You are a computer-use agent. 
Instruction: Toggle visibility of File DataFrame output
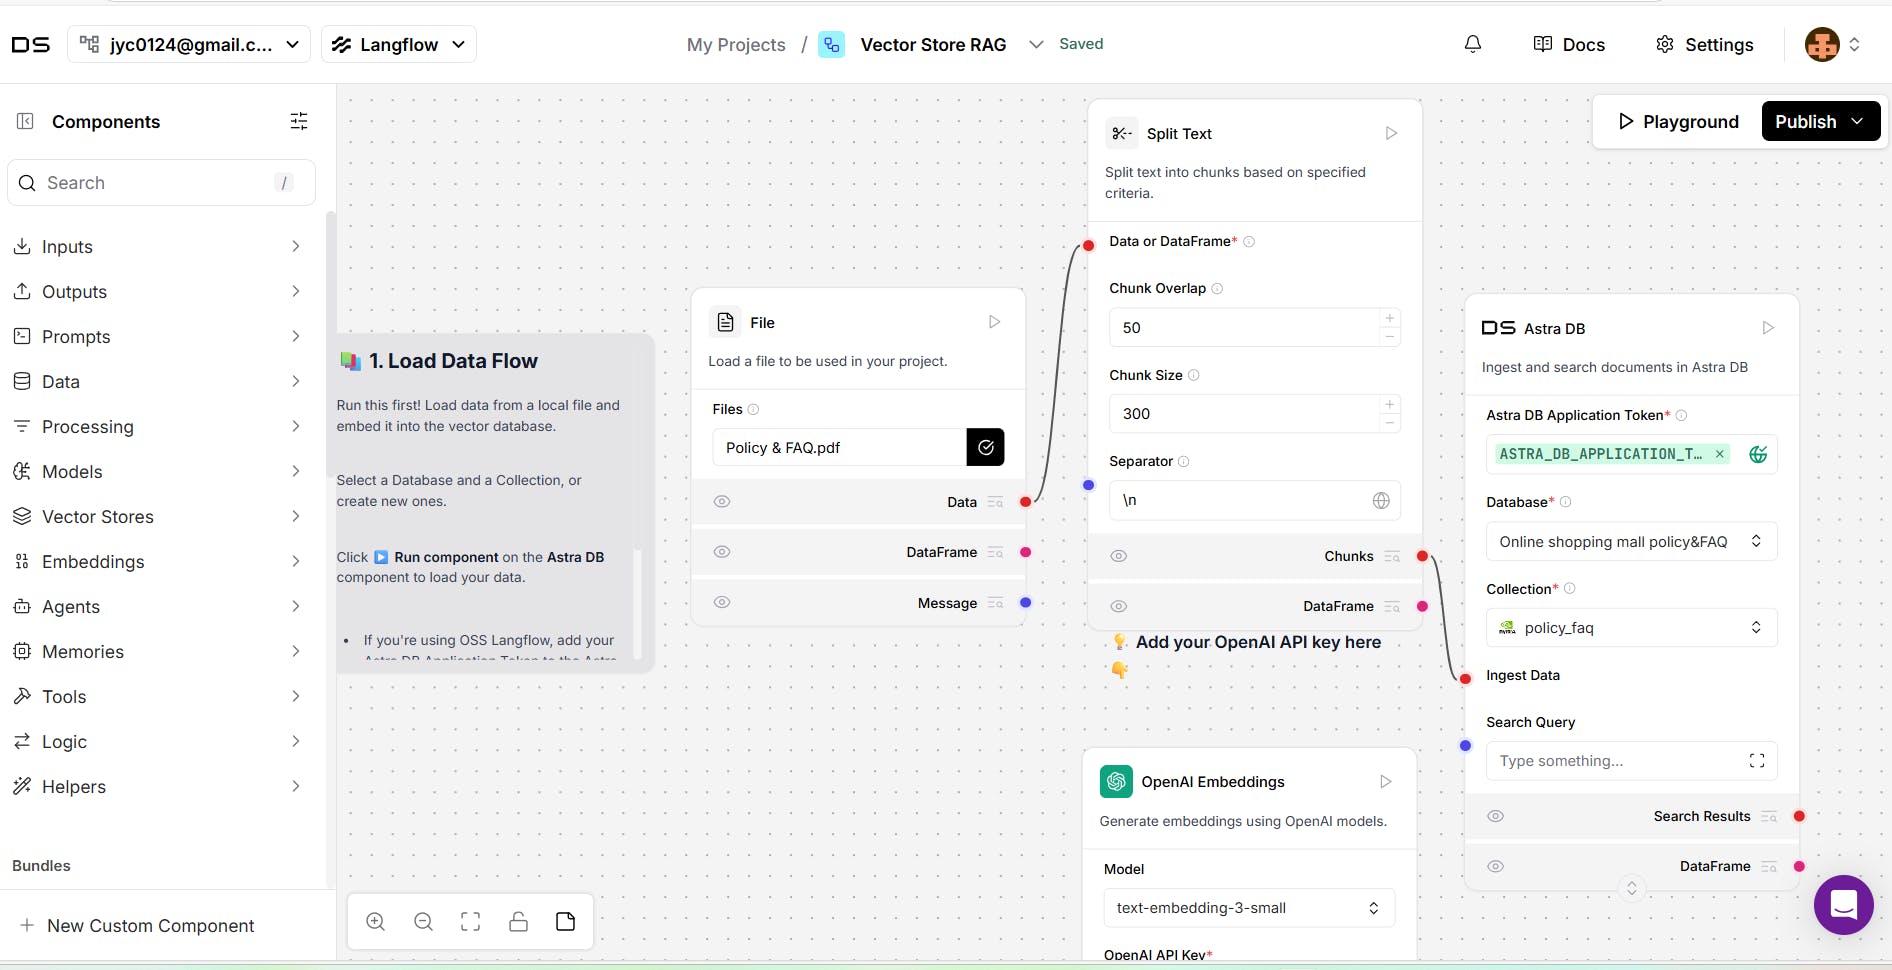pyautogui.click(x=722, y=552)
